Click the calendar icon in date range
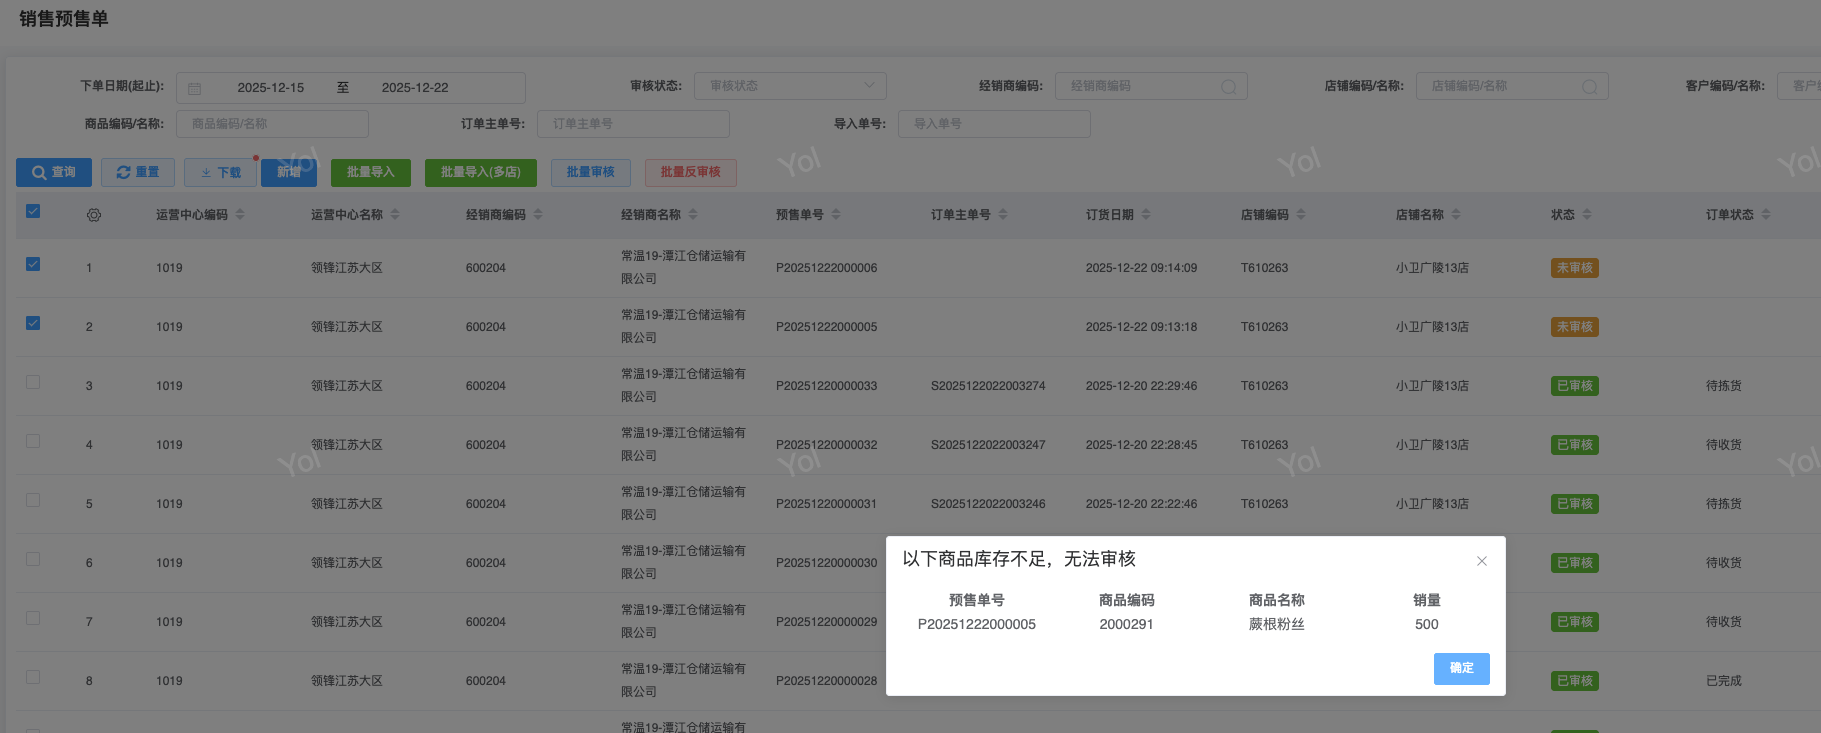Viewport: 1821px width, 733px height. (x=195, y=88)
